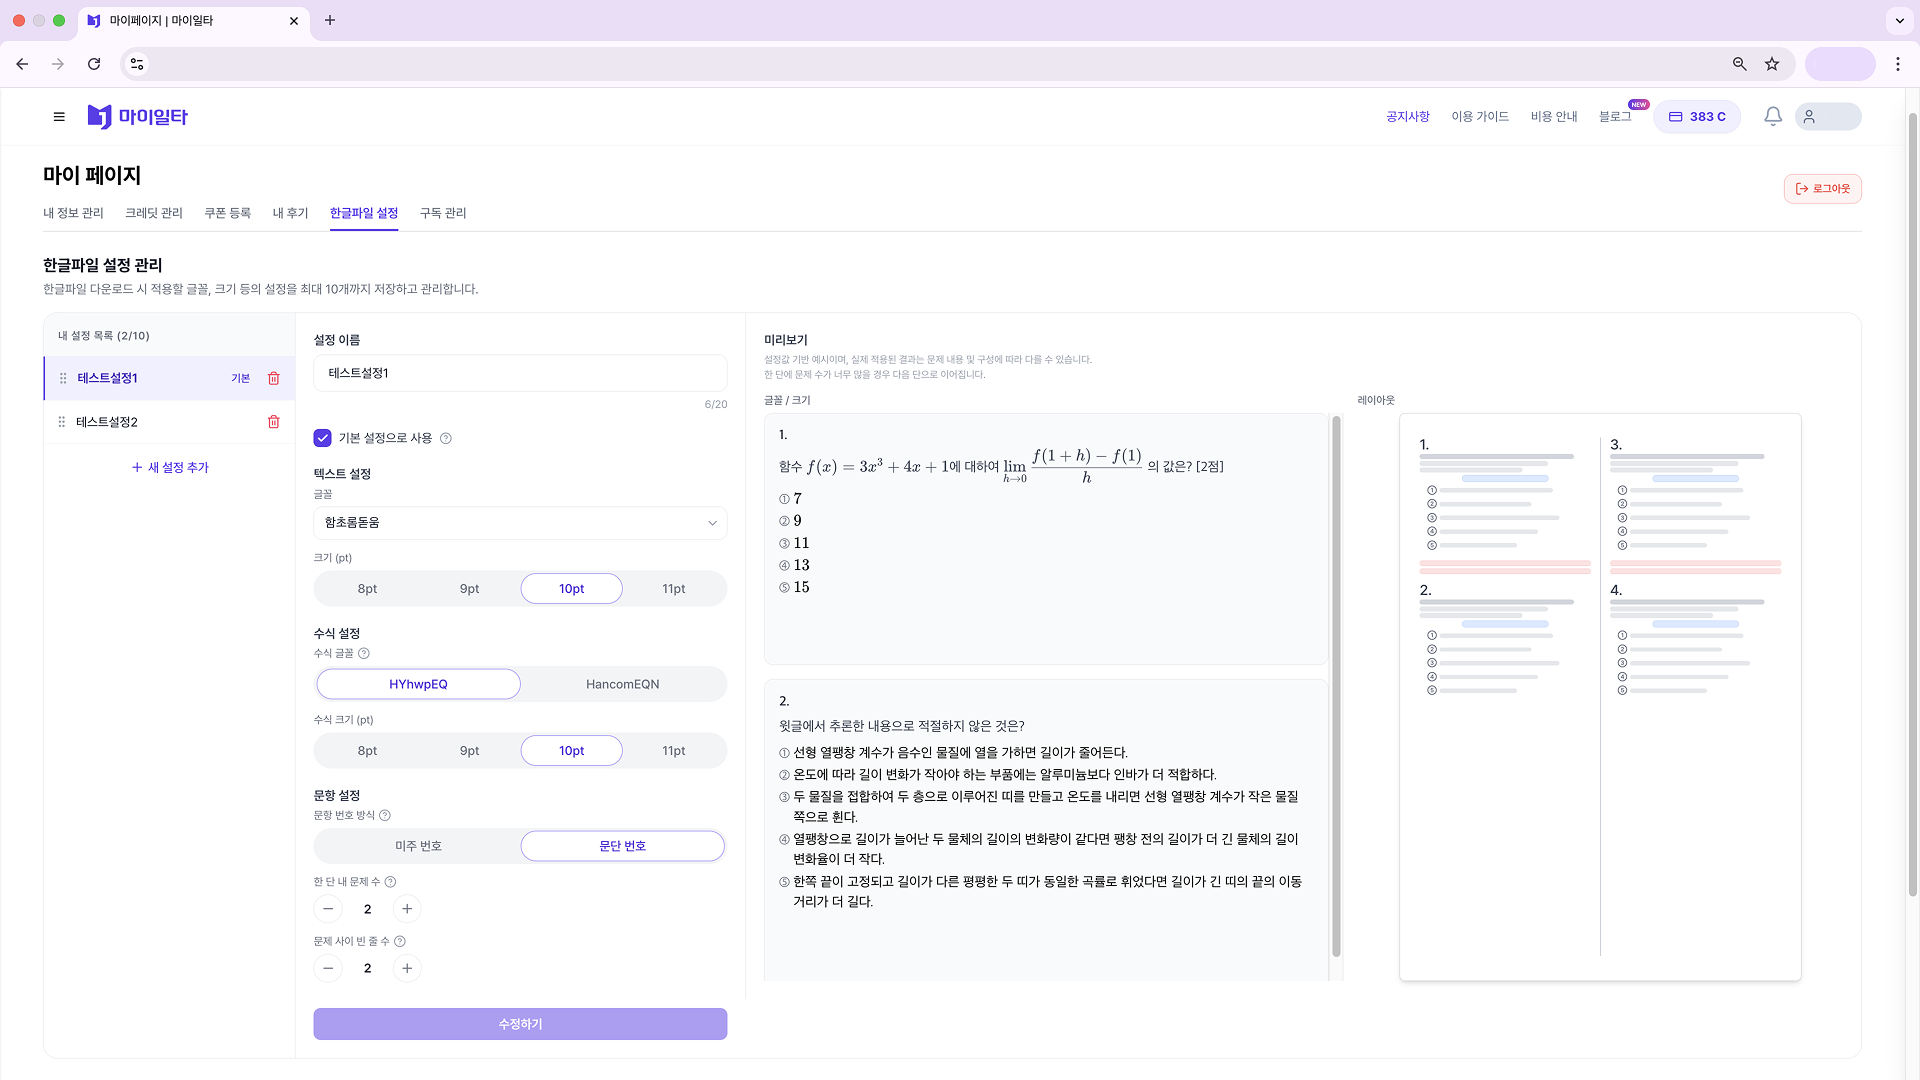Screen dimensions: 1920x1080
Task: Click 새 설정 추가 link
Action: point(170,467)
